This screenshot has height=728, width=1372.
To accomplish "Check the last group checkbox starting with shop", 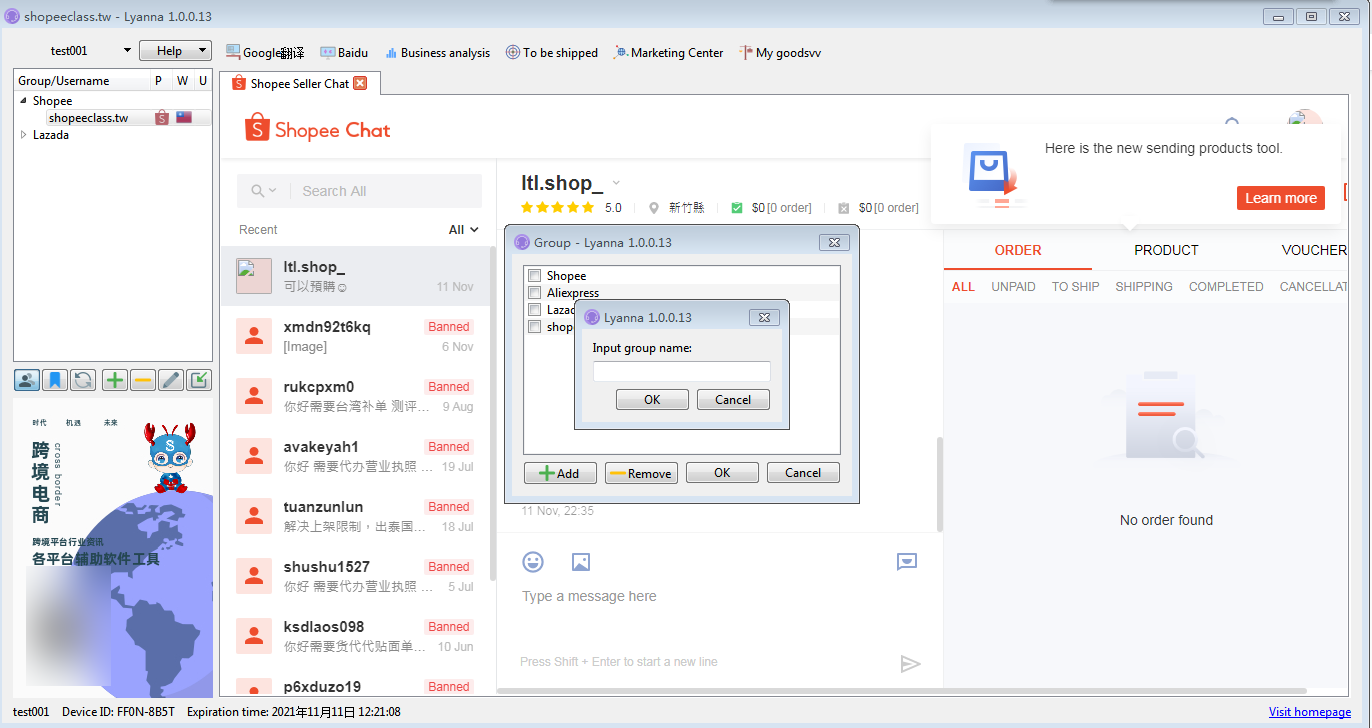I will [x=535, y=327].
